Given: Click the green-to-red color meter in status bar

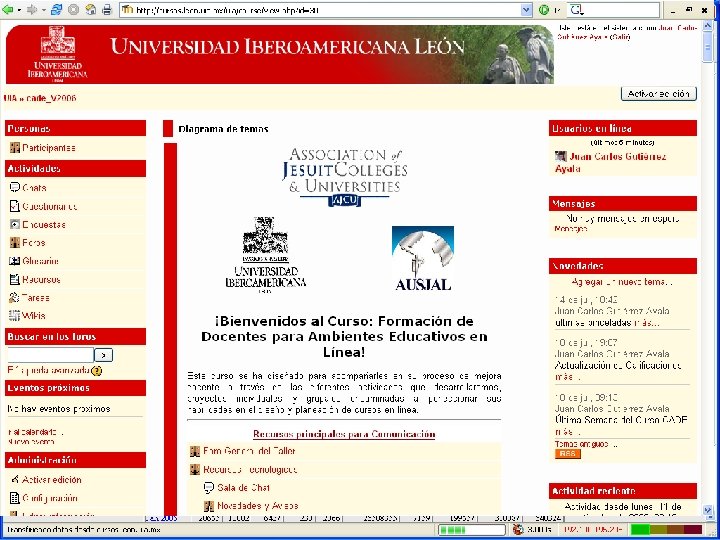Looking at the screenshot, I should 667,529.
